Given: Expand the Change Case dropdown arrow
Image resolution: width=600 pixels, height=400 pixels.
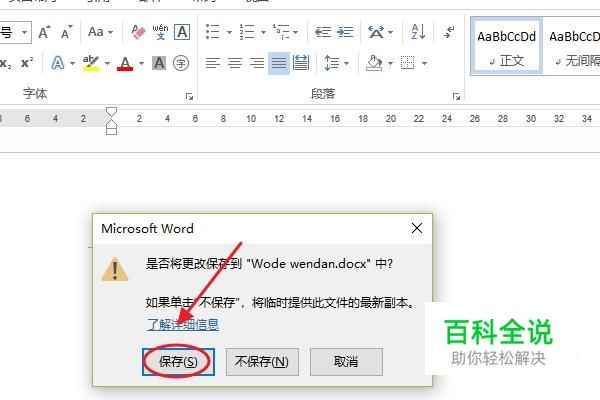Looking at the screenshot, I should [x=111, y=32].
